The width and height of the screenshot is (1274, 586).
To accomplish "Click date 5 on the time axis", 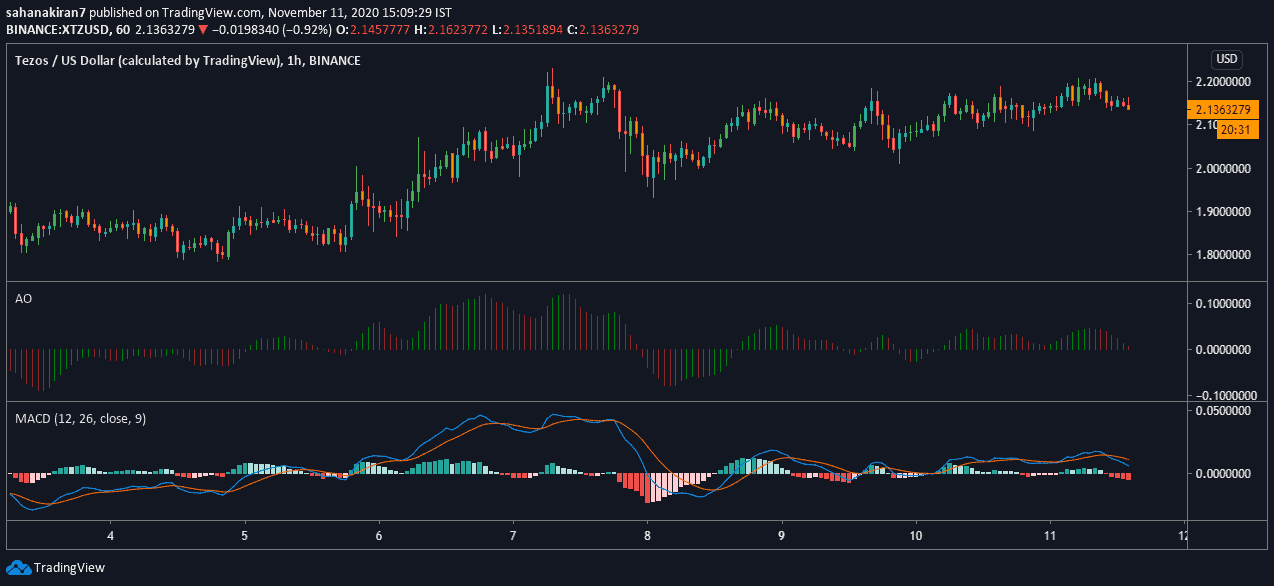I will pyautogui.click(x=245, y=535).
